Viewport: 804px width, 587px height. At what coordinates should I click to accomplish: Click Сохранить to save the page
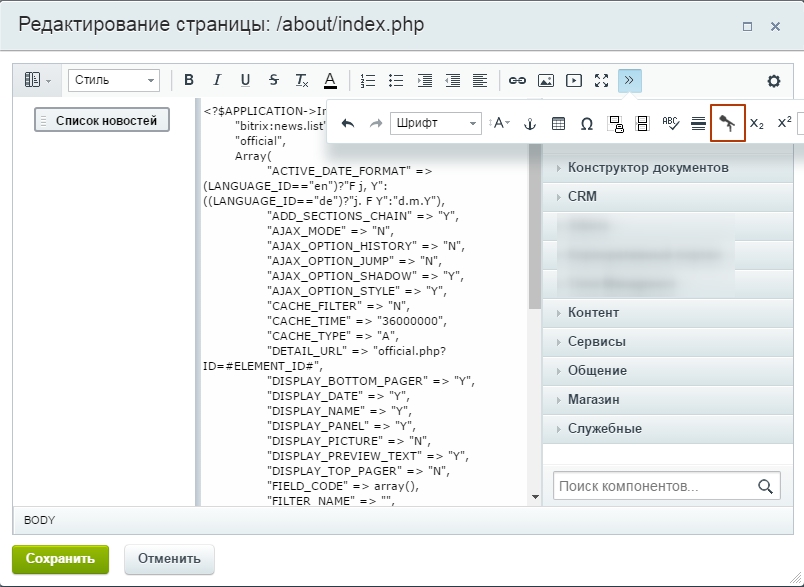[x=60, y=559]
